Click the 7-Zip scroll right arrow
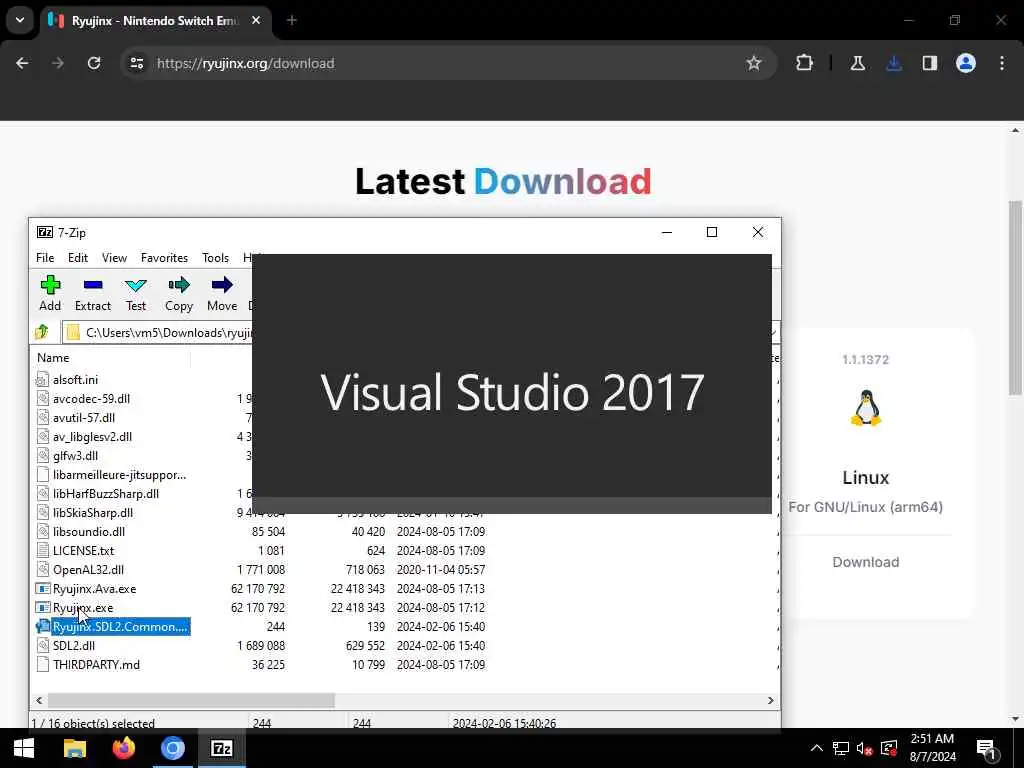Viewport: 1024px width, 768px height. 771,700
